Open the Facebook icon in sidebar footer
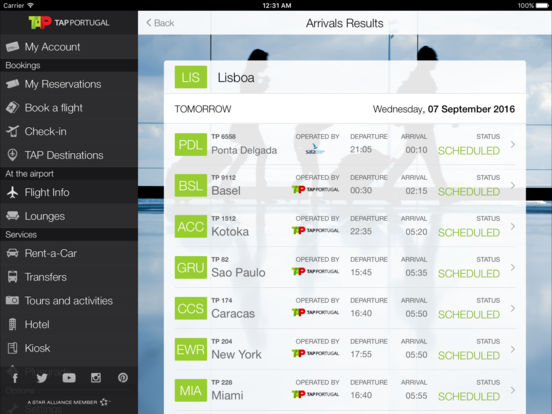552x414 pixels. (x=15, y=378)
